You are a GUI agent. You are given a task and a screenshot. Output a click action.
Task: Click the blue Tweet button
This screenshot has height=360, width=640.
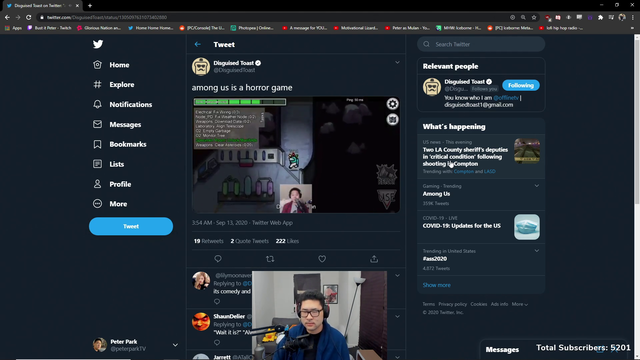pyautogui.click(x=131, y=226)
